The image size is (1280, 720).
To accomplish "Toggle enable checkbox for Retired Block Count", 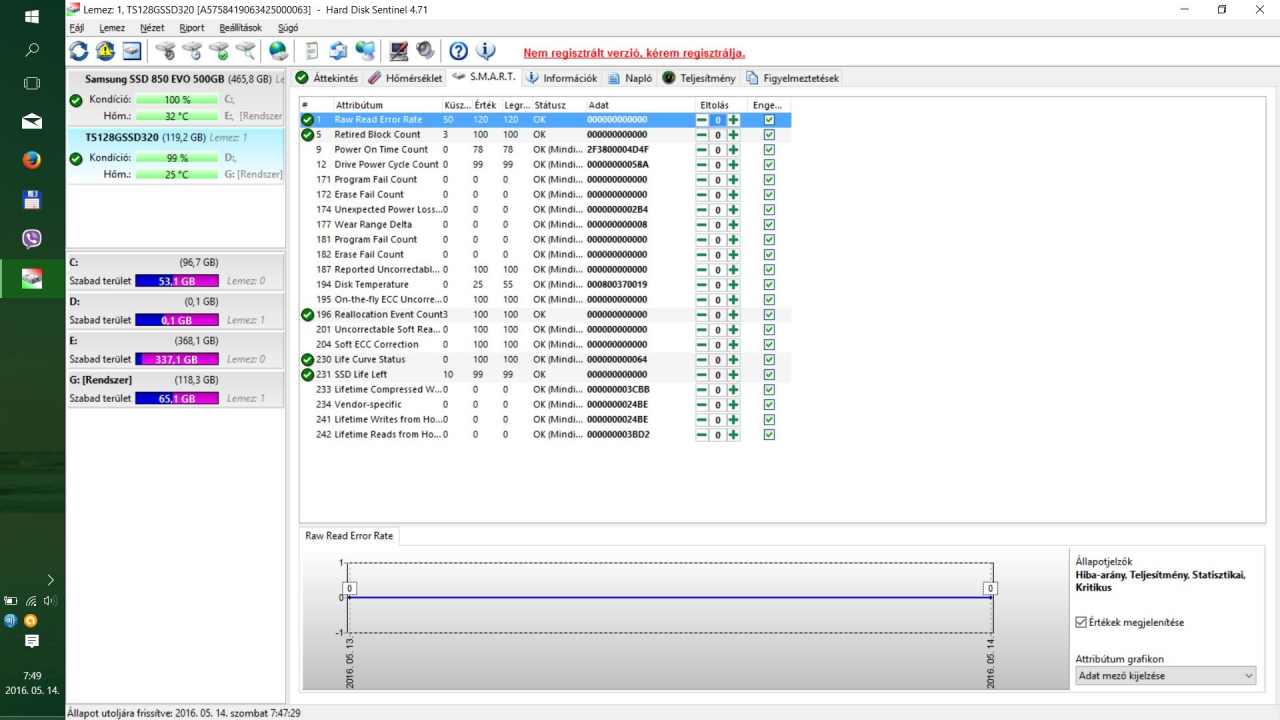I will pyautogui.click(x=769, y=135).
